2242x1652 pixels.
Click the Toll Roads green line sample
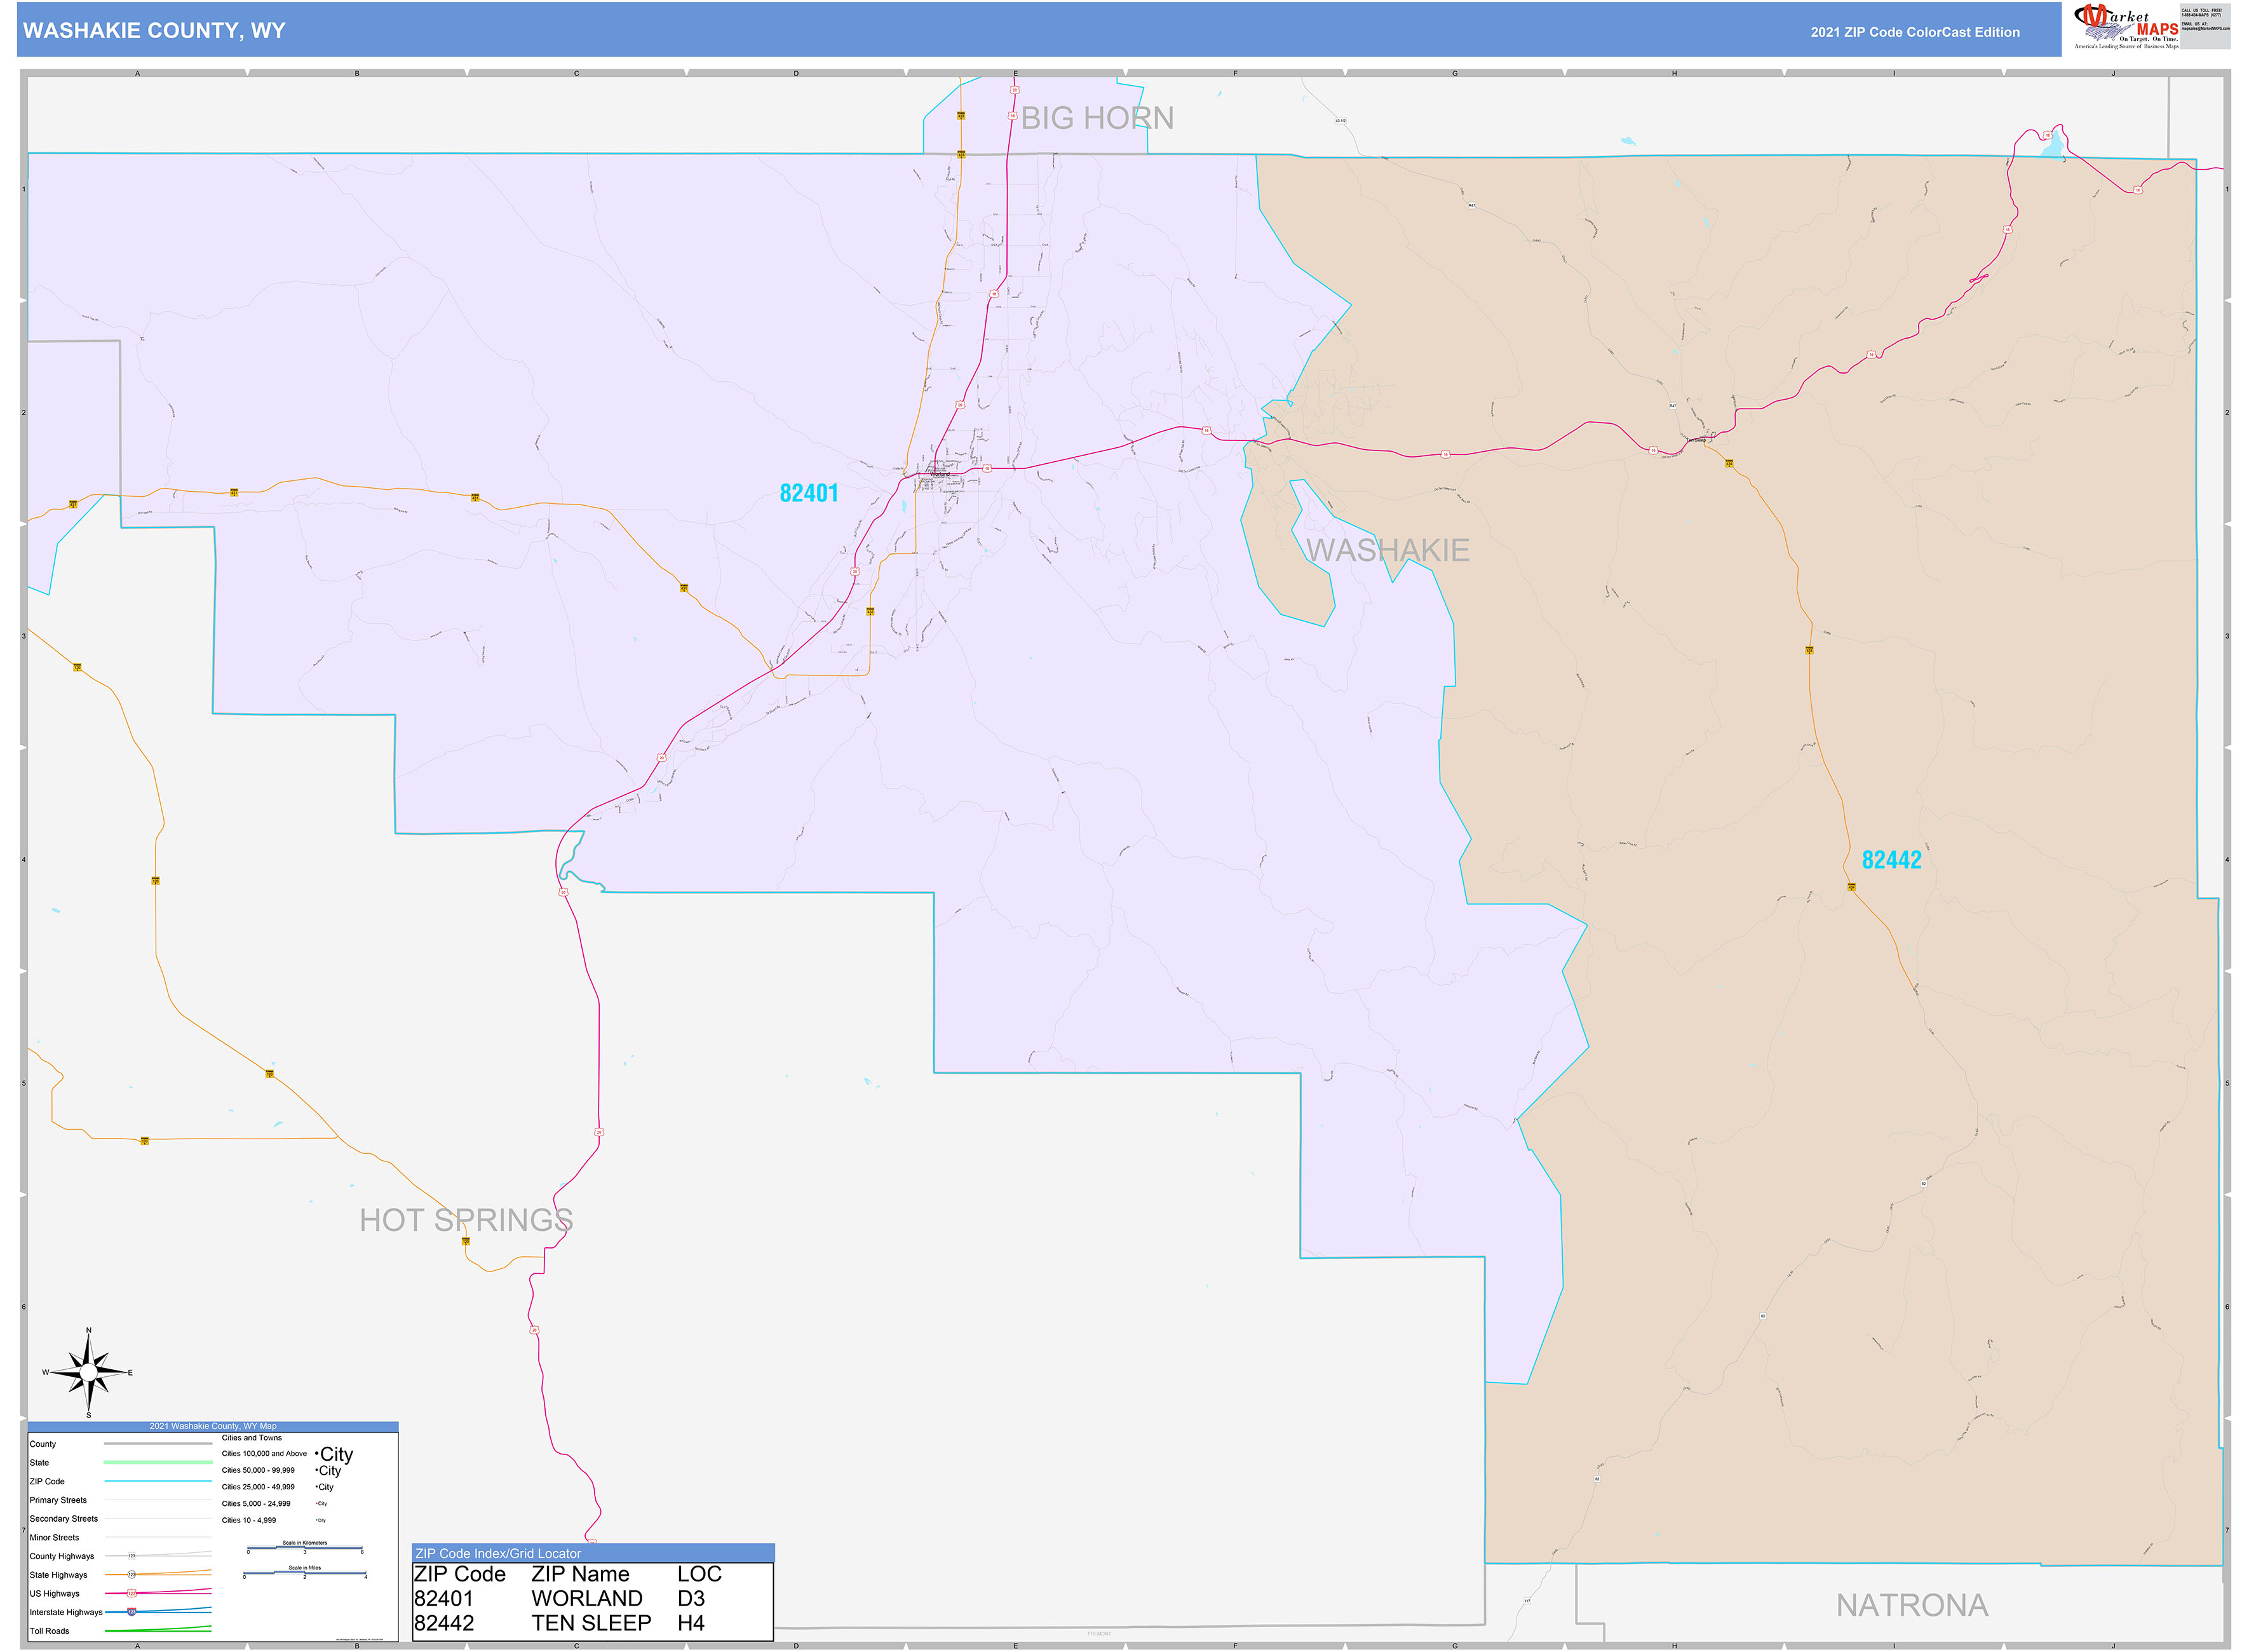click(x=158, y=1630)
